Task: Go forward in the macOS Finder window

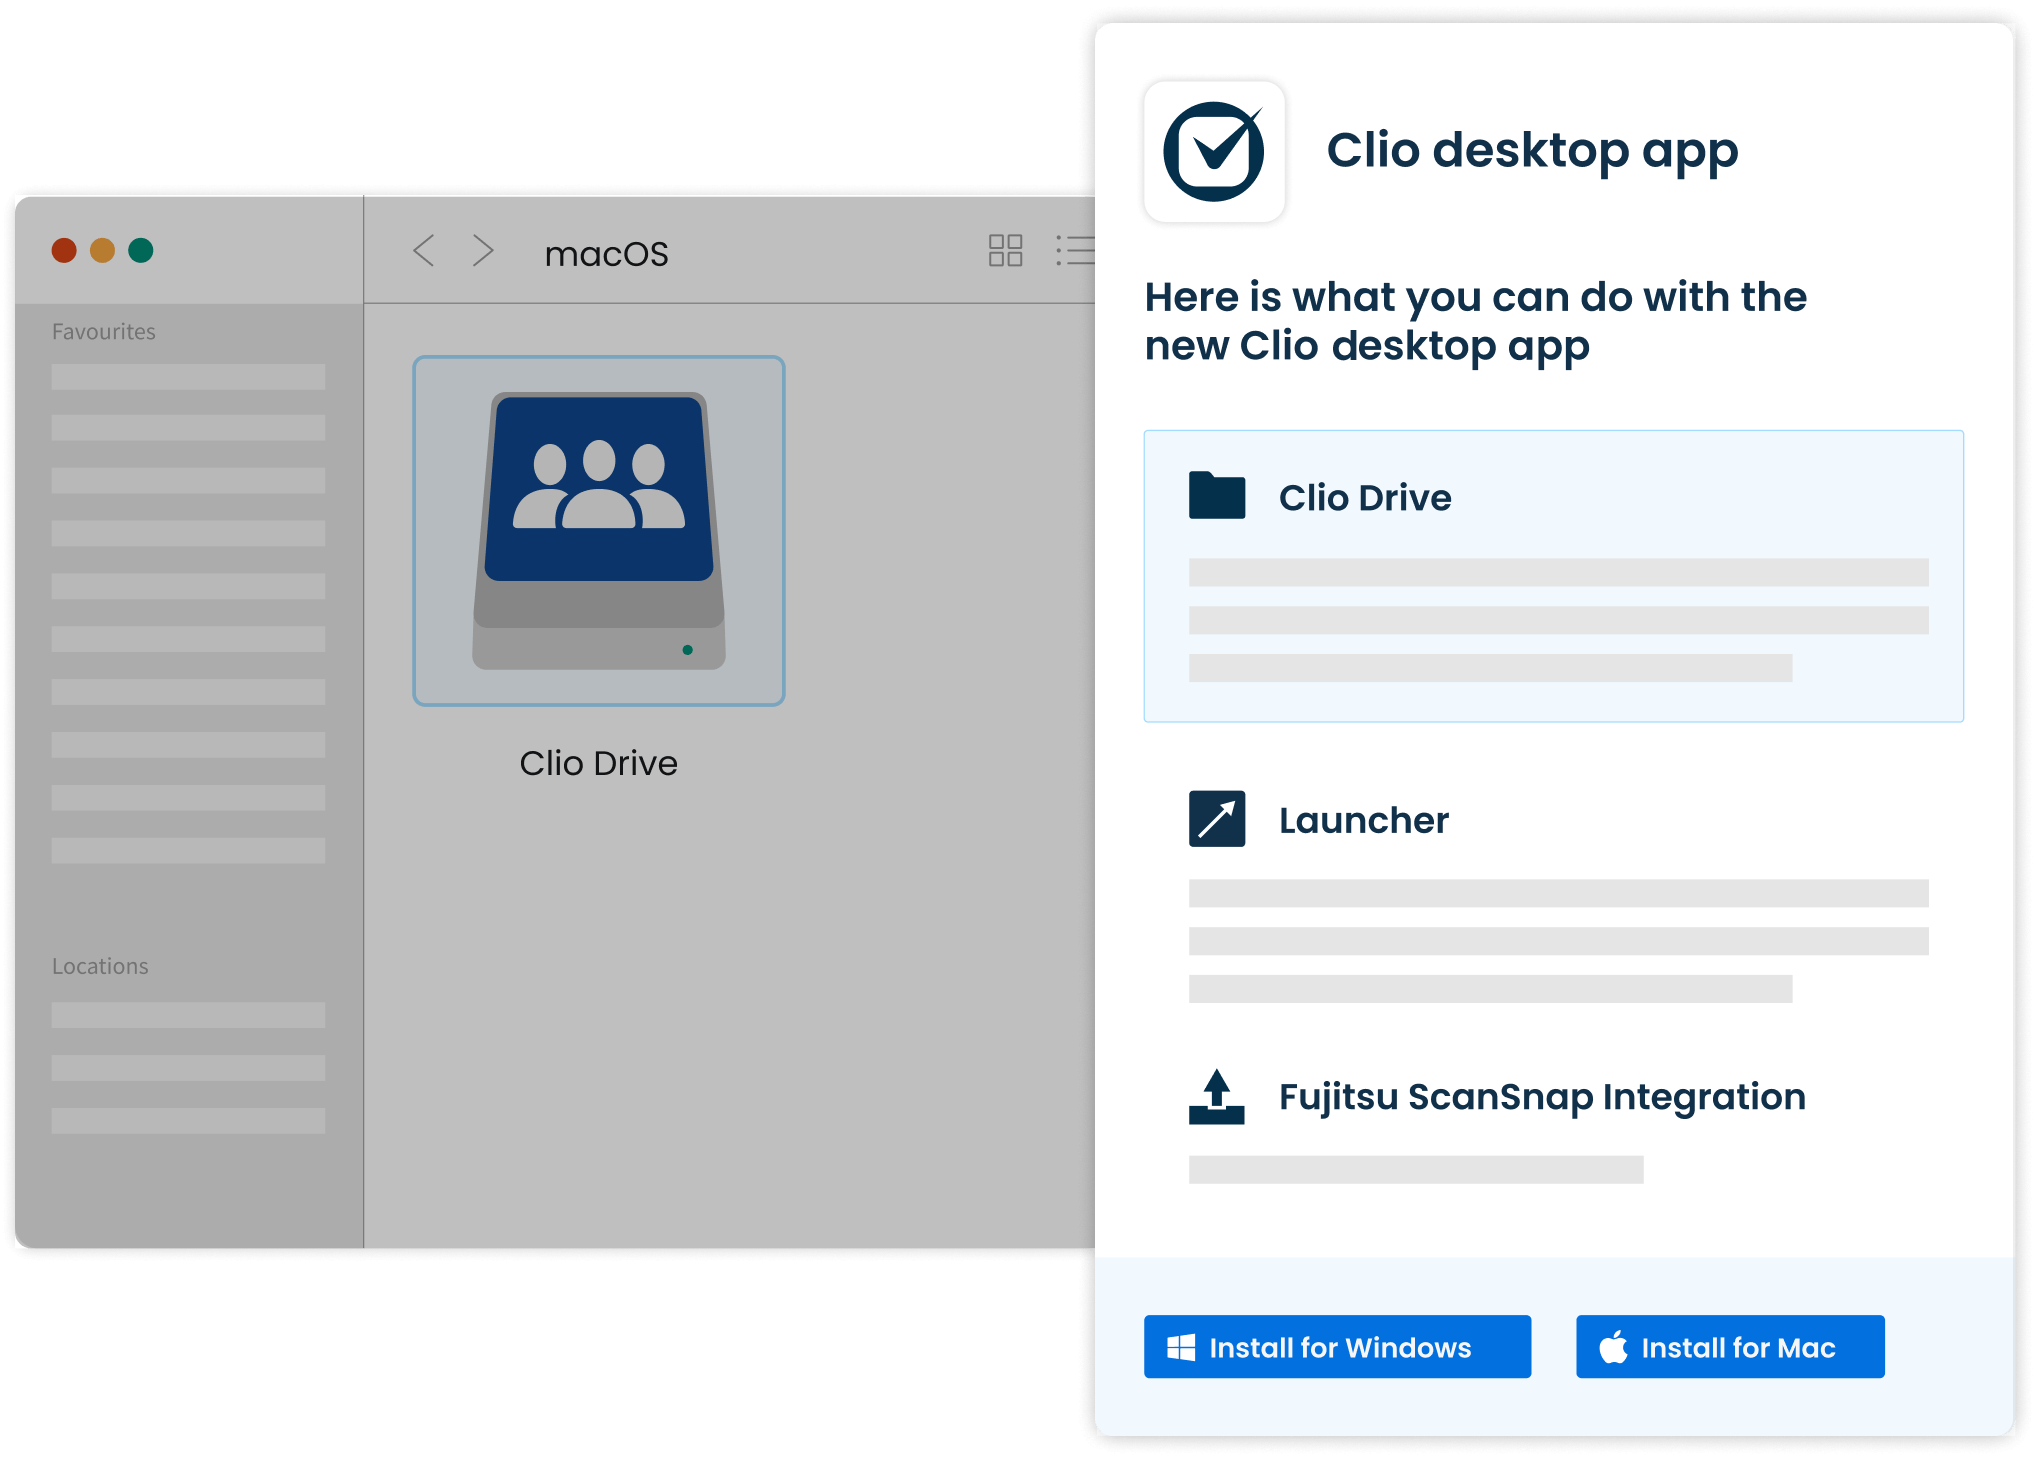Action: (483, 251)
